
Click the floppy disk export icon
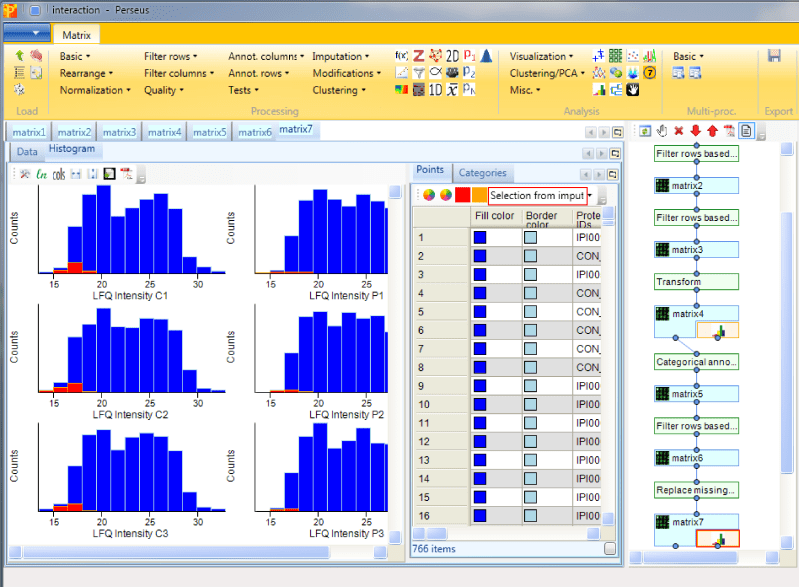pos(774,56)
